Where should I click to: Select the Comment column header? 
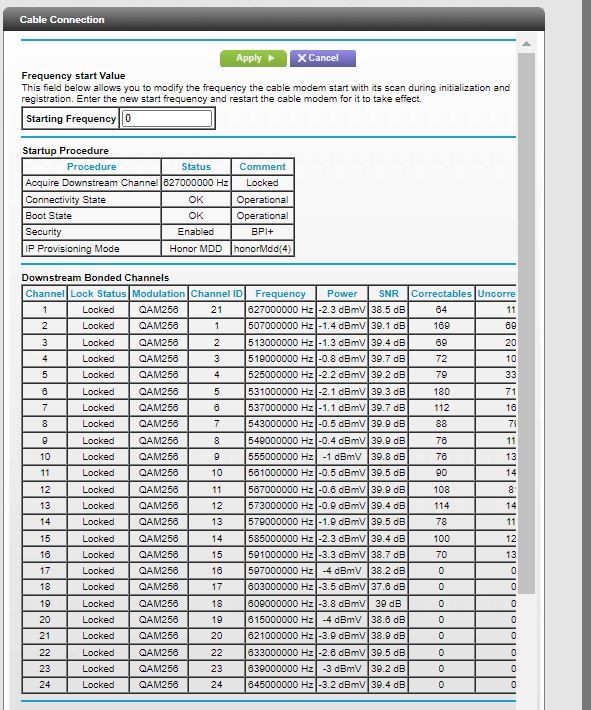coord(263,167)
